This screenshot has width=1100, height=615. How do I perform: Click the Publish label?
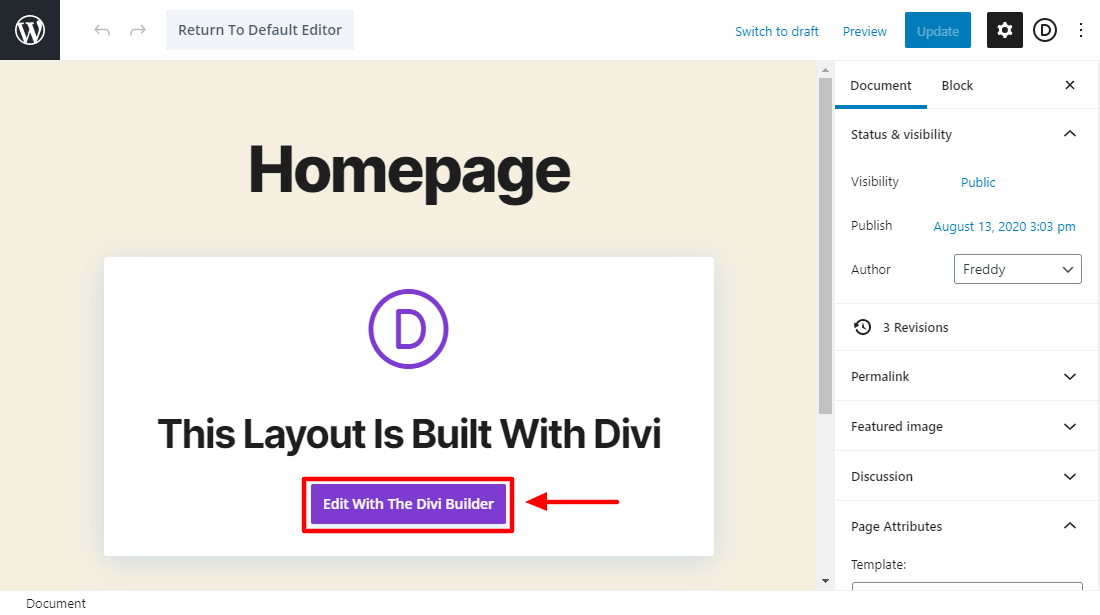coord(871,226)
